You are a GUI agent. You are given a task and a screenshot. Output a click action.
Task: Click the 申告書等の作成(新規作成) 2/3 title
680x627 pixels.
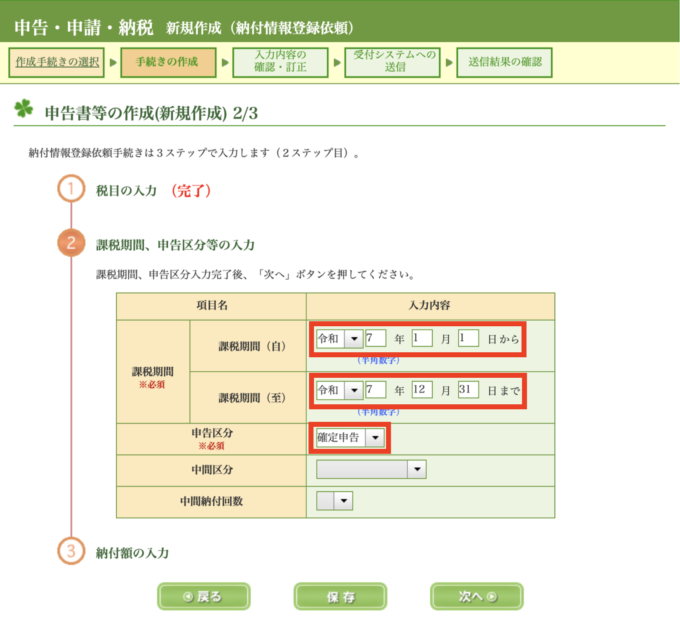tap(151, 113)
